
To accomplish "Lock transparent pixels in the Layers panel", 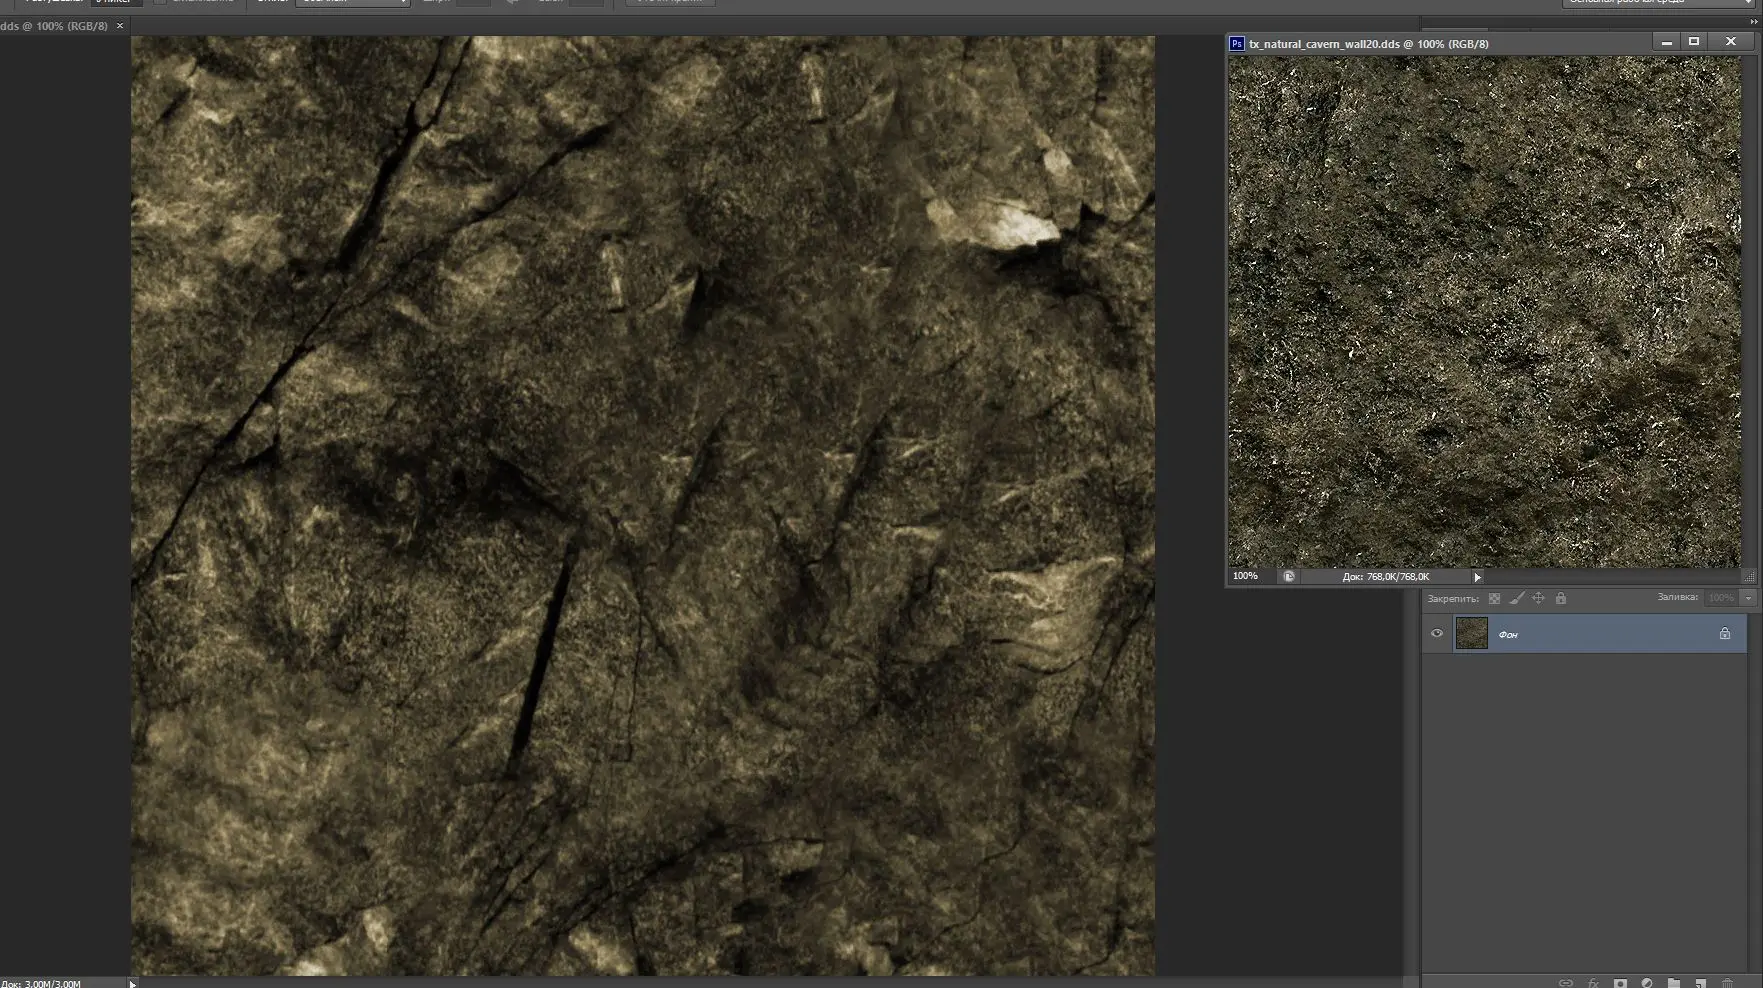I will [1494, 598].
